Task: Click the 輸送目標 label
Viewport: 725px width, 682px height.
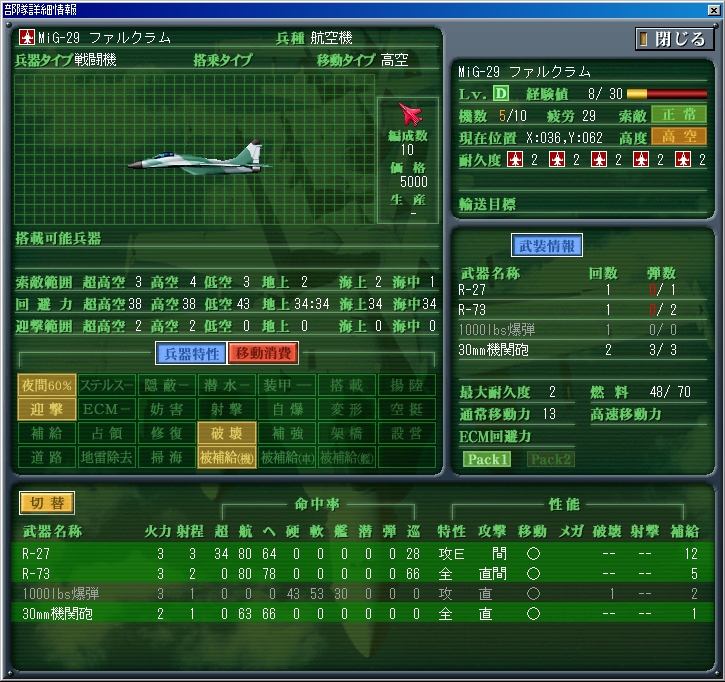Action: (487, 204)
